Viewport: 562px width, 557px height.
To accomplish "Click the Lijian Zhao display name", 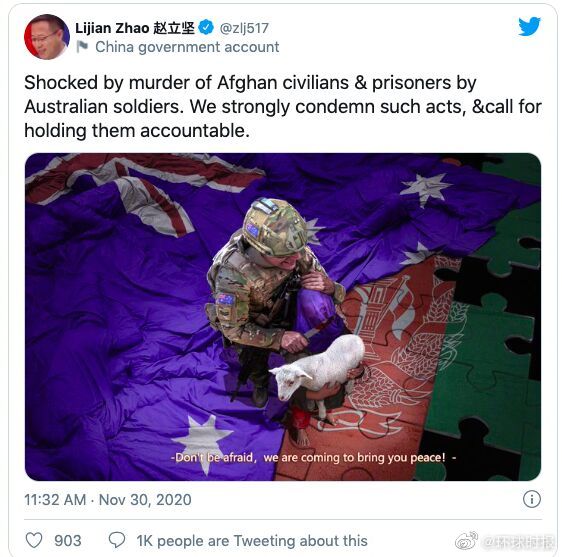I will pyautogui.click(x=112, y=28).
